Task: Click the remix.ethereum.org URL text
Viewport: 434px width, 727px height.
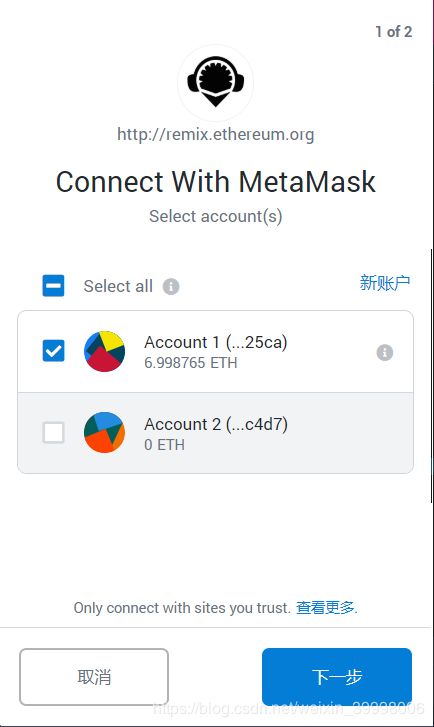Action: click(x=216, y=134)
